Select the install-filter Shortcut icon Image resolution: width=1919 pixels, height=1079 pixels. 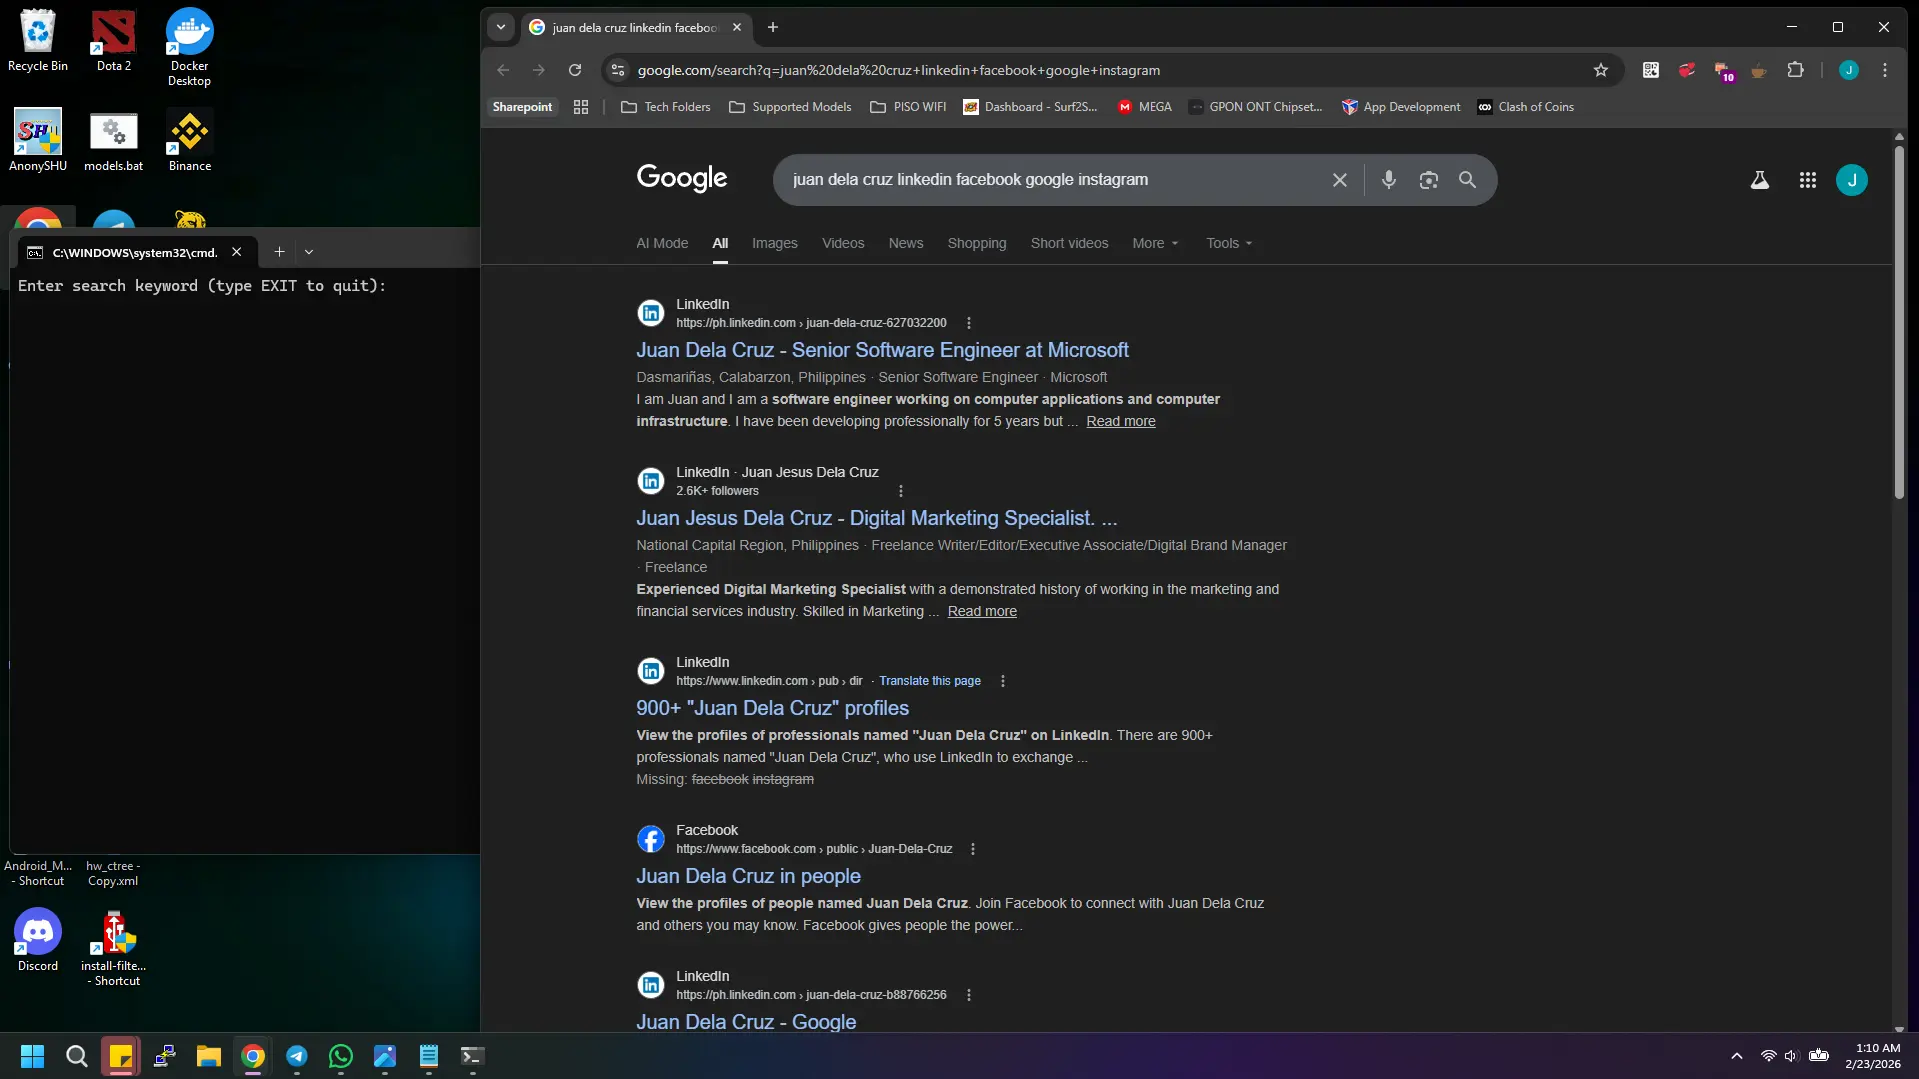[x=114, y=948]
